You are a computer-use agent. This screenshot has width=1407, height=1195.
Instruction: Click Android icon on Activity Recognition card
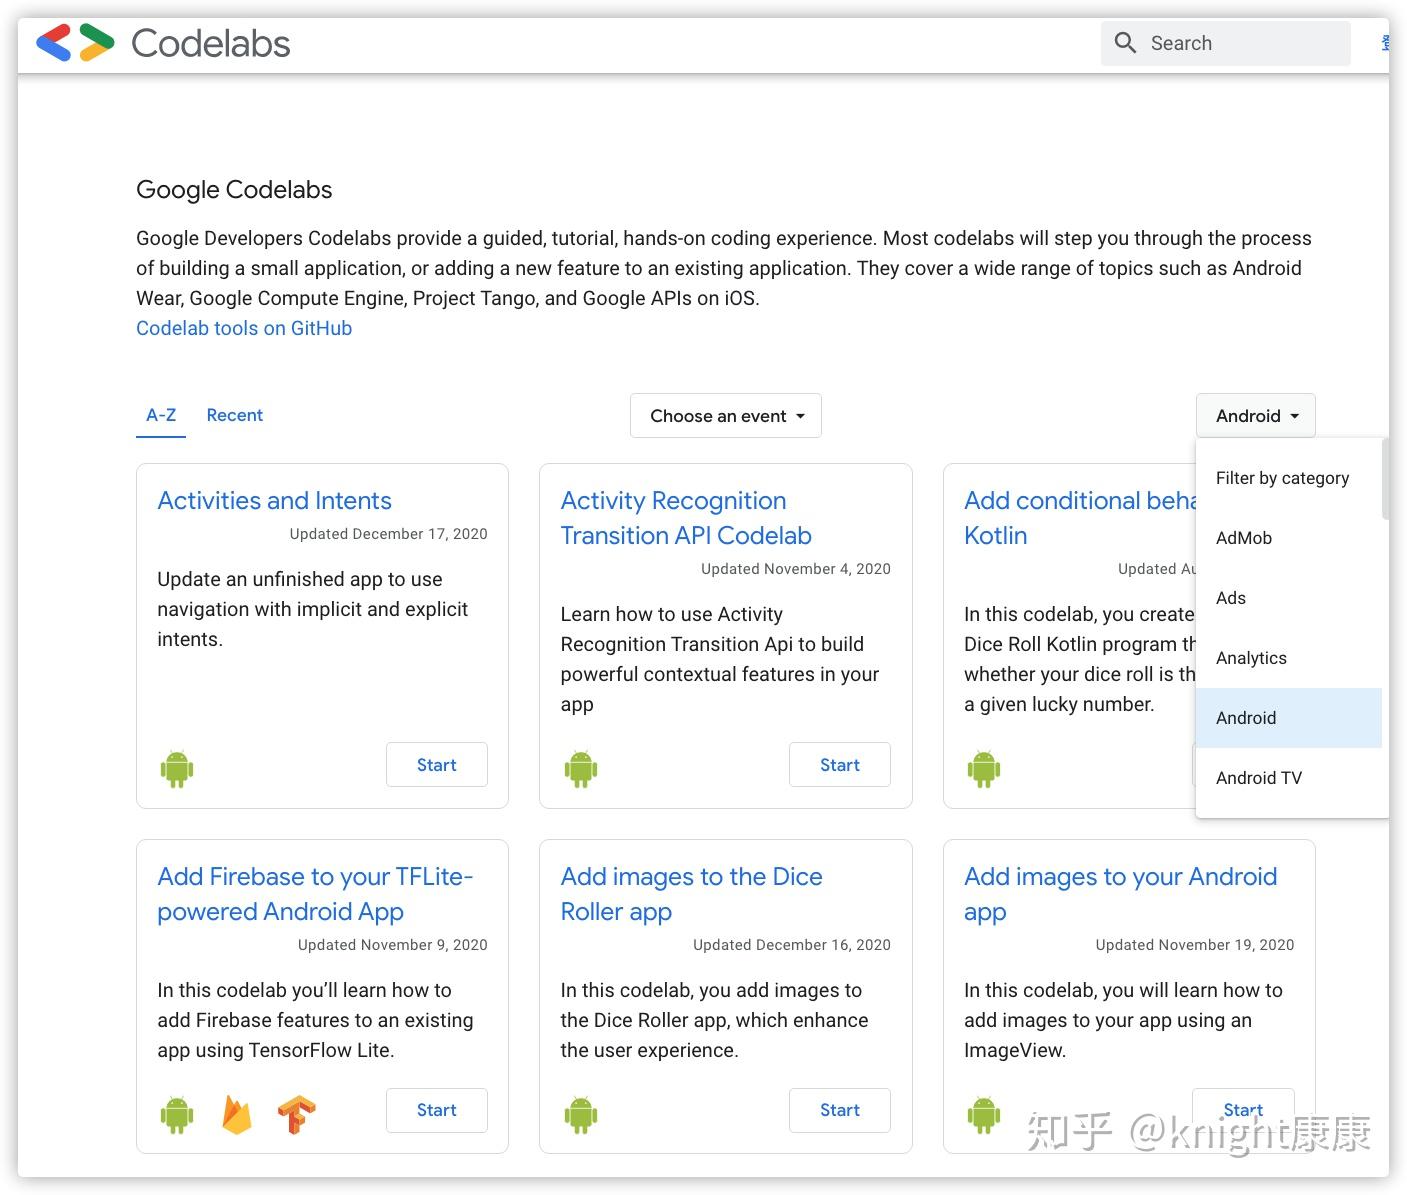tap(580, 768)
